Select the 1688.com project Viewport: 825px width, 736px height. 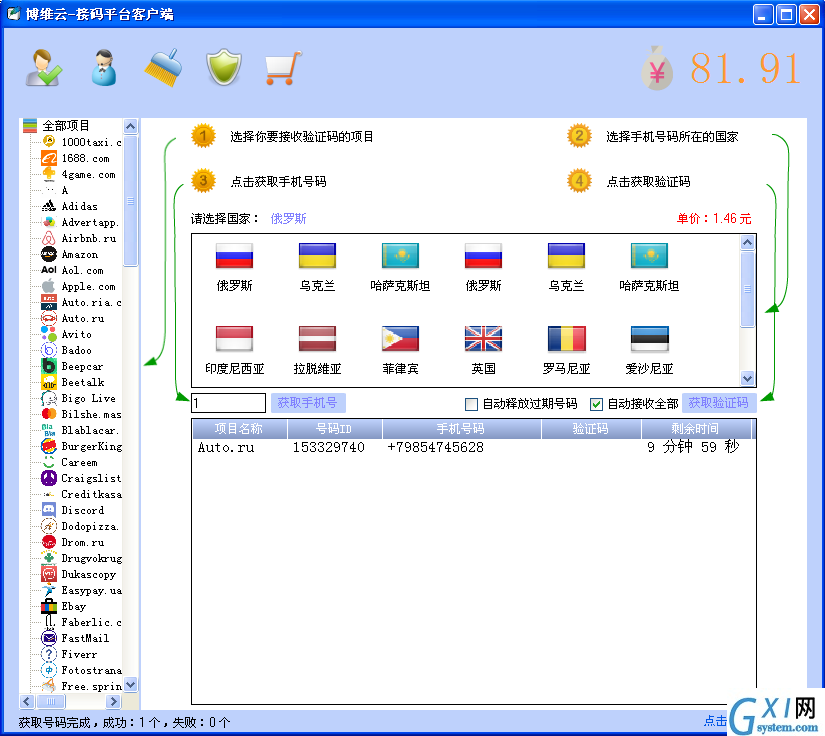(x=85, y=158)
